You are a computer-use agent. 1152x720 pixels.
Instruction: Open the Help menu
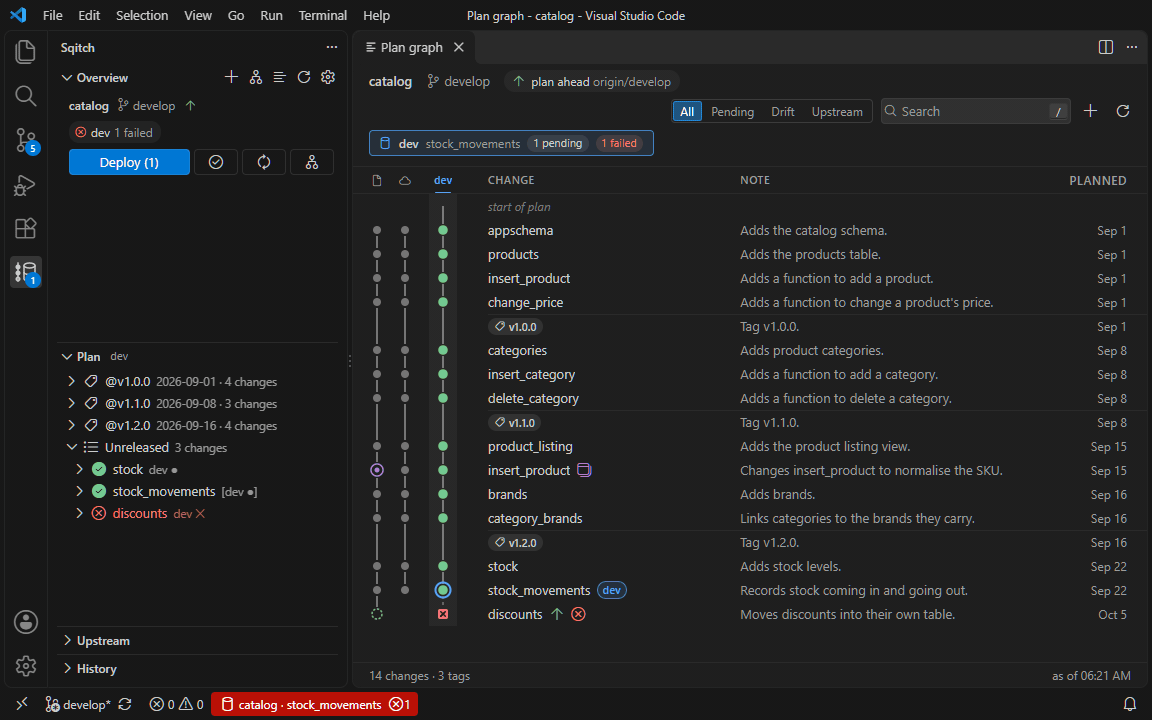[376, 15]
